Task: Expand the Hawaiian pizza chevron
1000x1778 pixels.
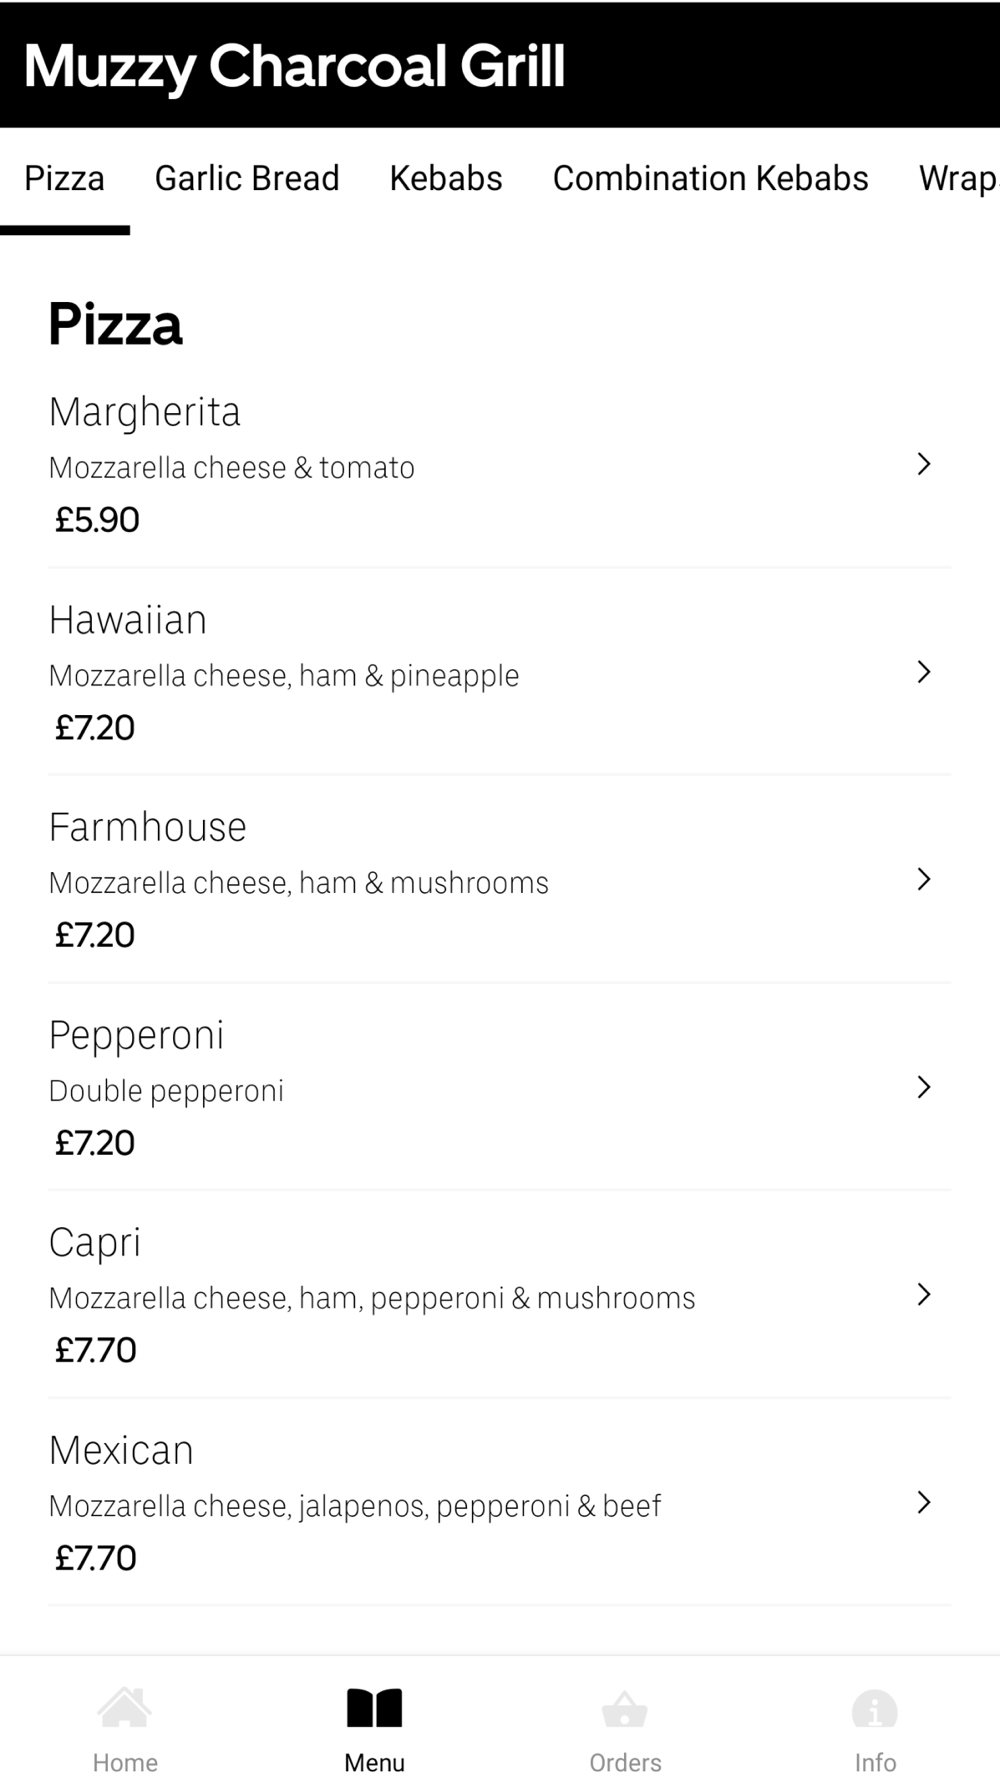Action: 924,672
